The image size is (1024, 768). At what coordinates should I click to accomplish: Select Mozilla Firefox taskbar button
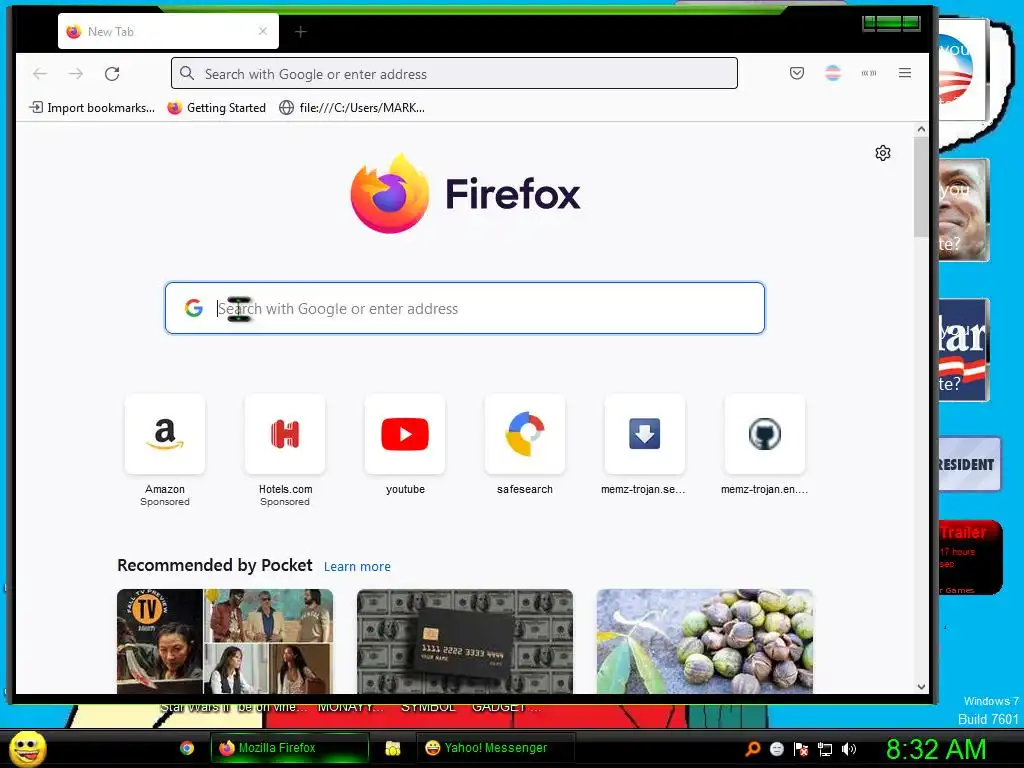click(289, 748)
